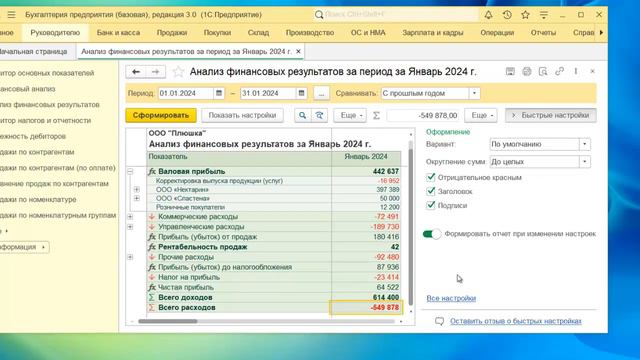Switch off auto-generate report toggle
Viewport: 640px width, 360px height.
432,234
